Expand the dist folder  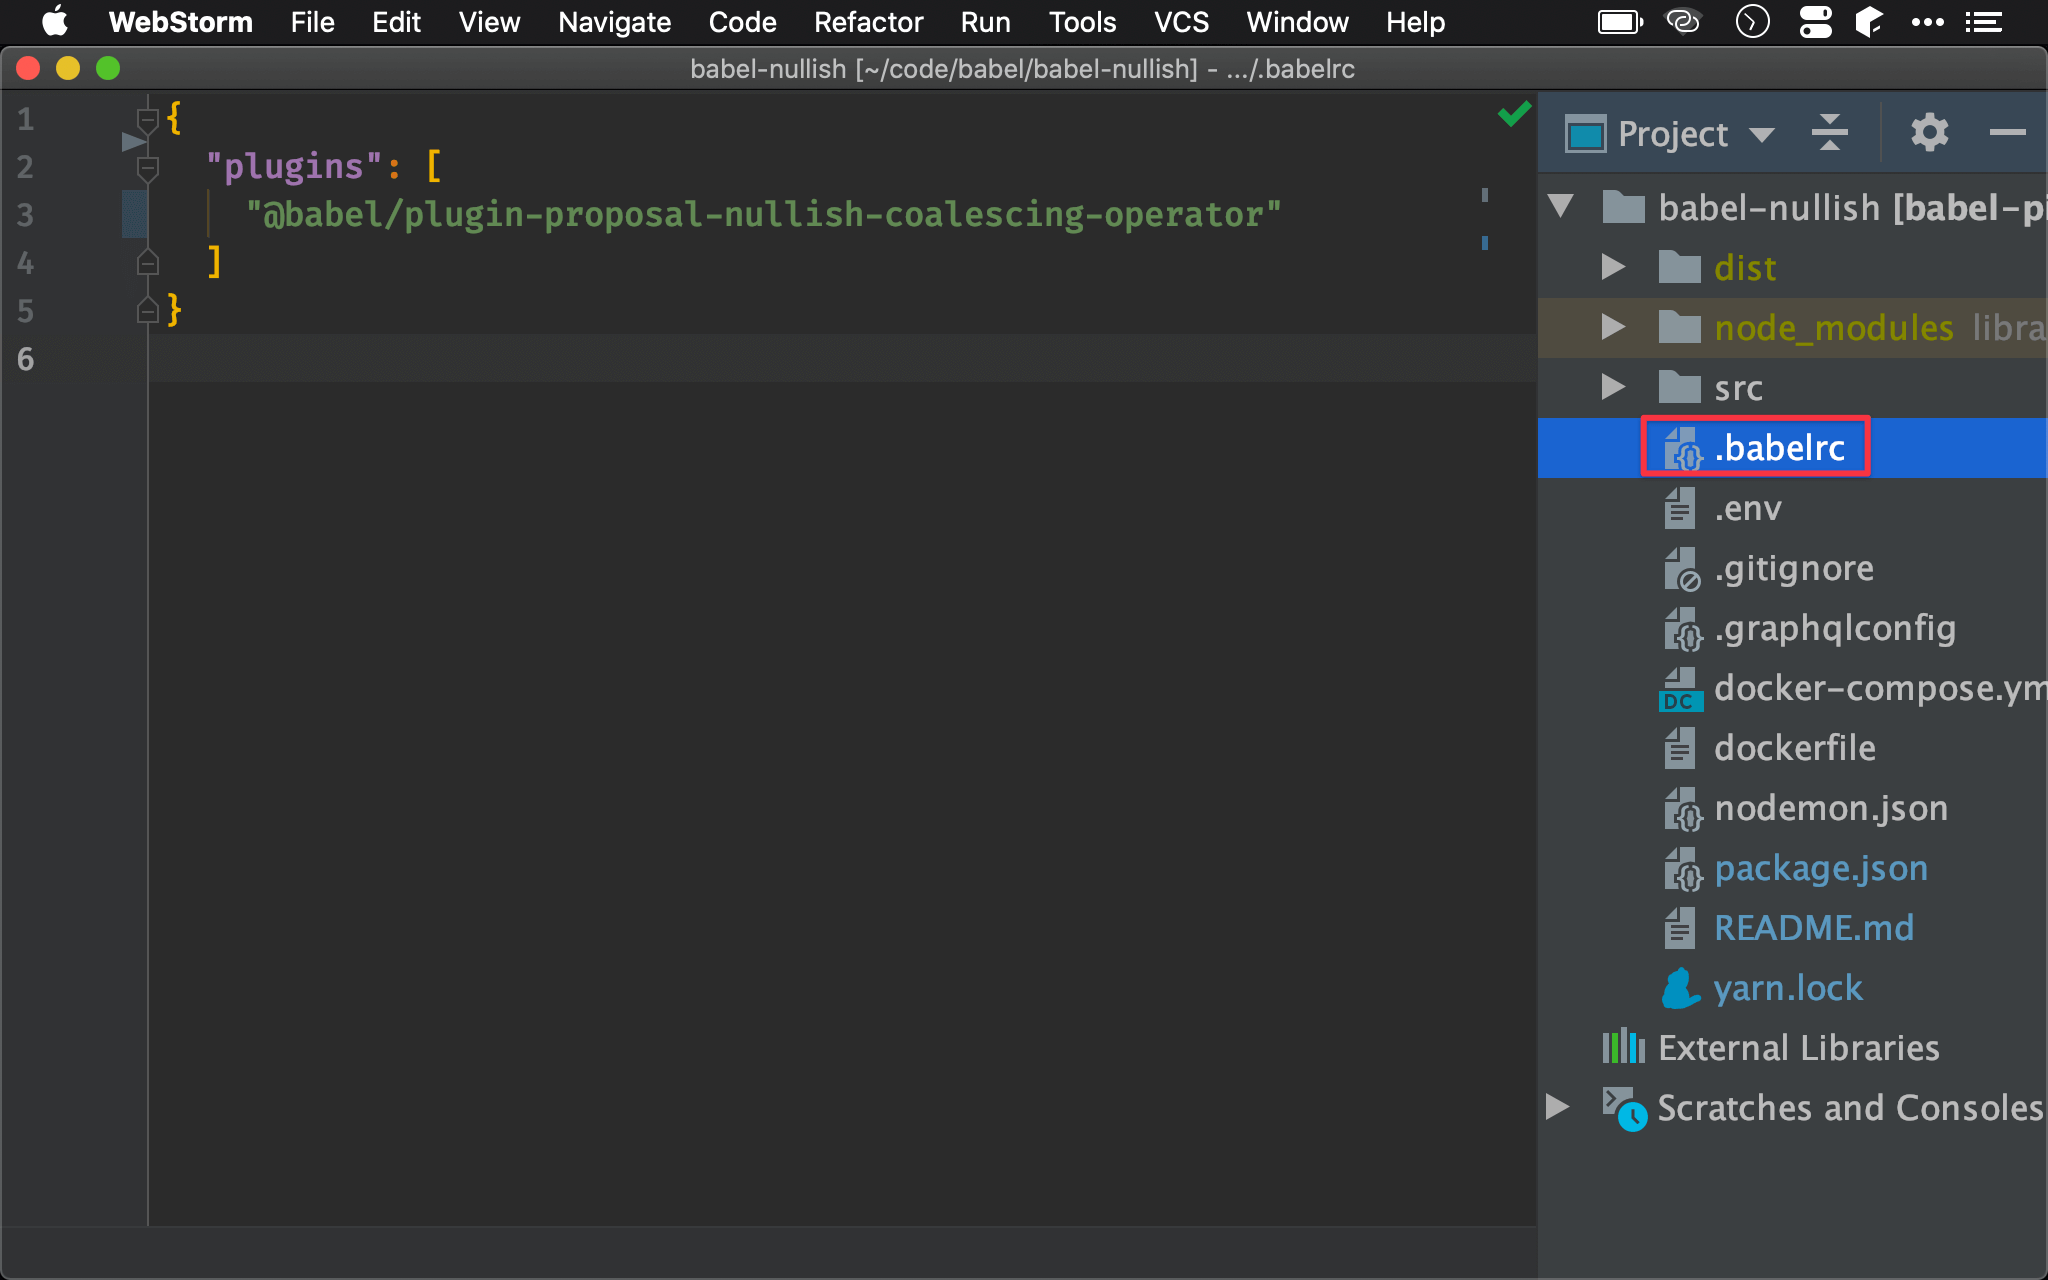tap(1612, 267)
